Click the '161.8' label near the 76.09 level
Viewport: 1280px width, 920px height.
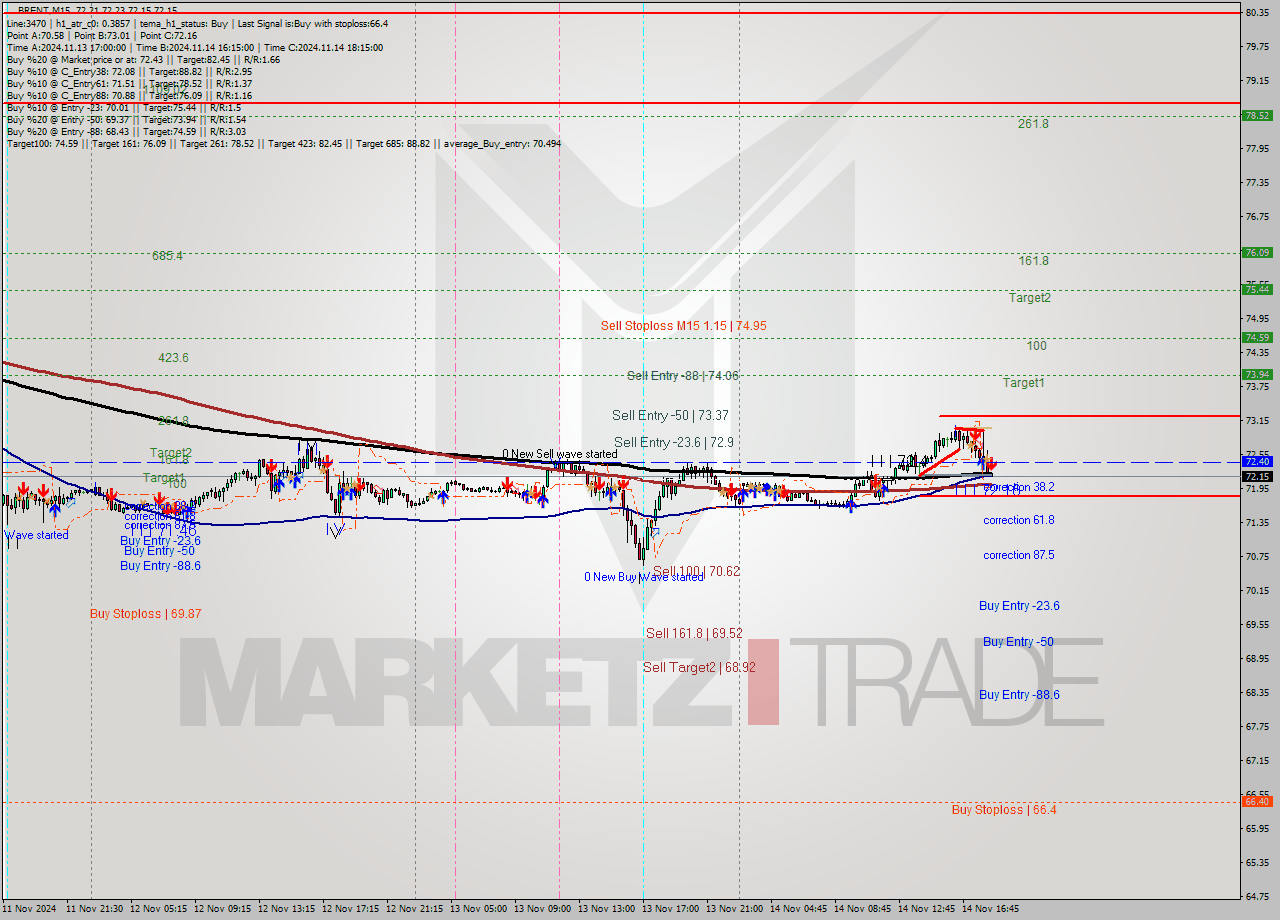(1033, 261)
